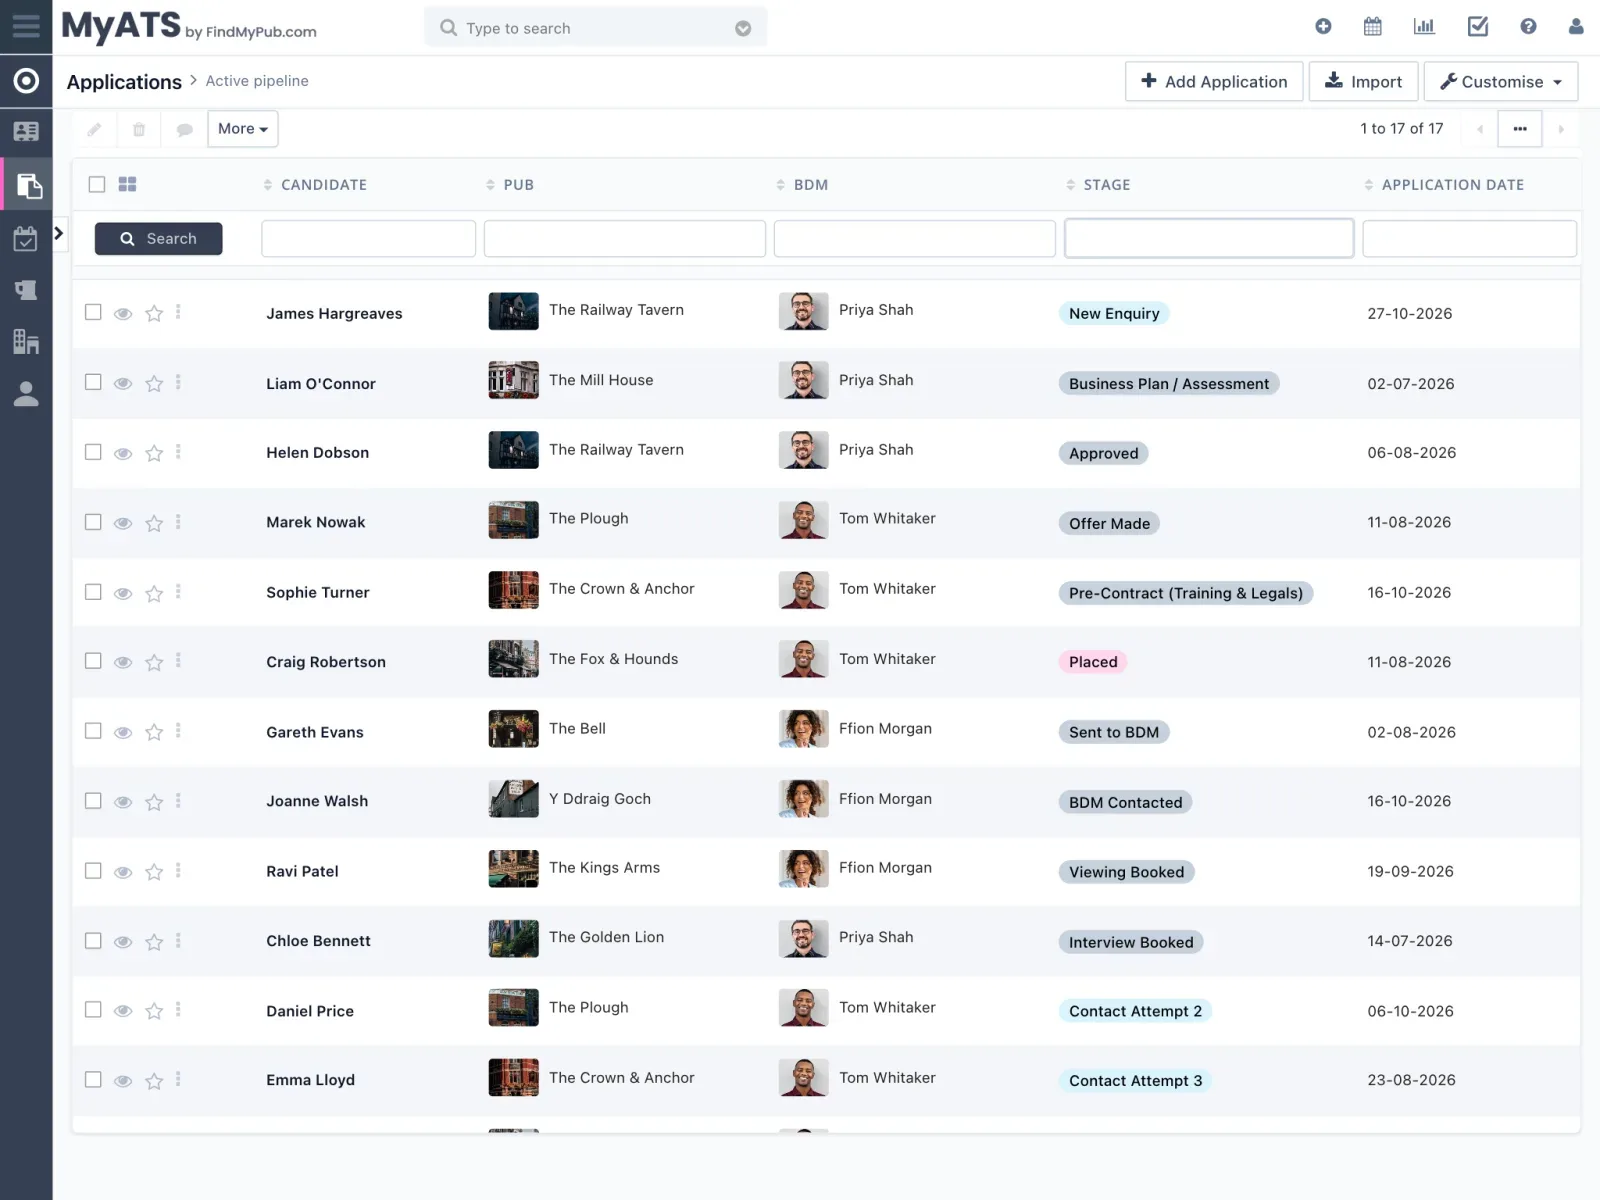The image size is (1600, 1200).
Task: Select the Joanne Walsh row checkbox
Action: 93,801
